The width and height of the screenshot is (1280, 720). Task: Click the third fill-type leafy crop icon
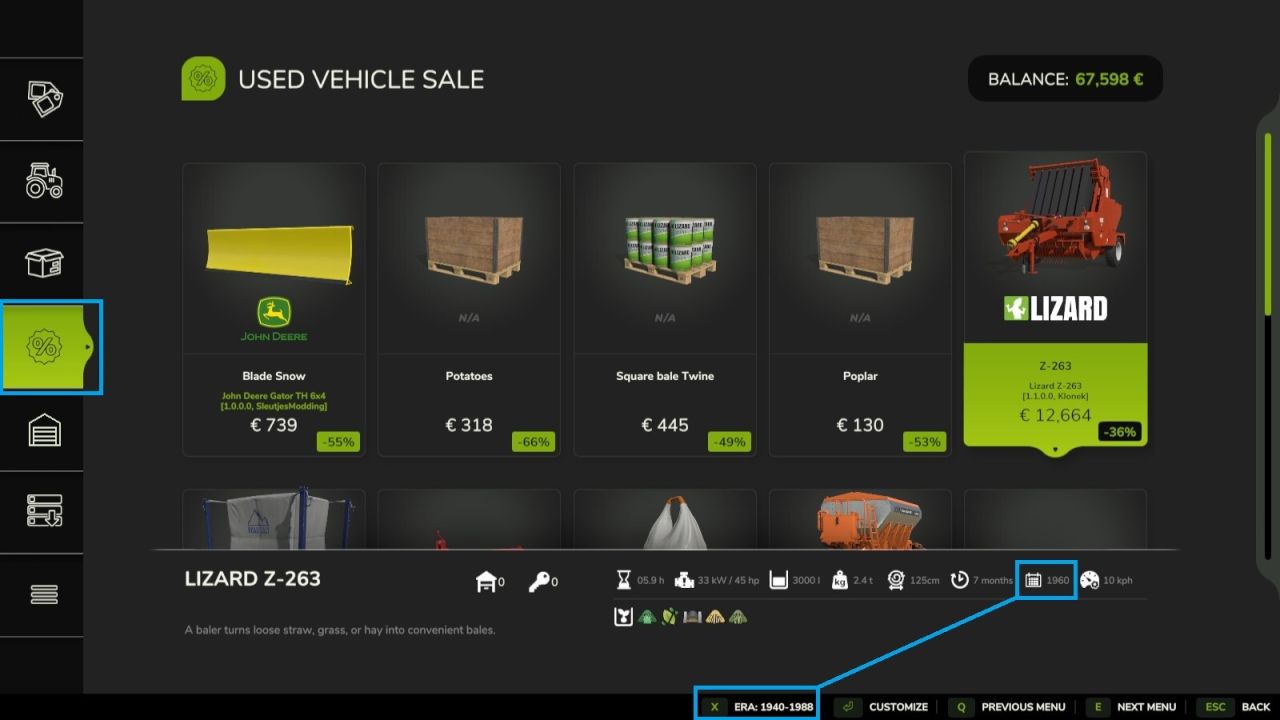pyautogui.click(x=669, y=617)
